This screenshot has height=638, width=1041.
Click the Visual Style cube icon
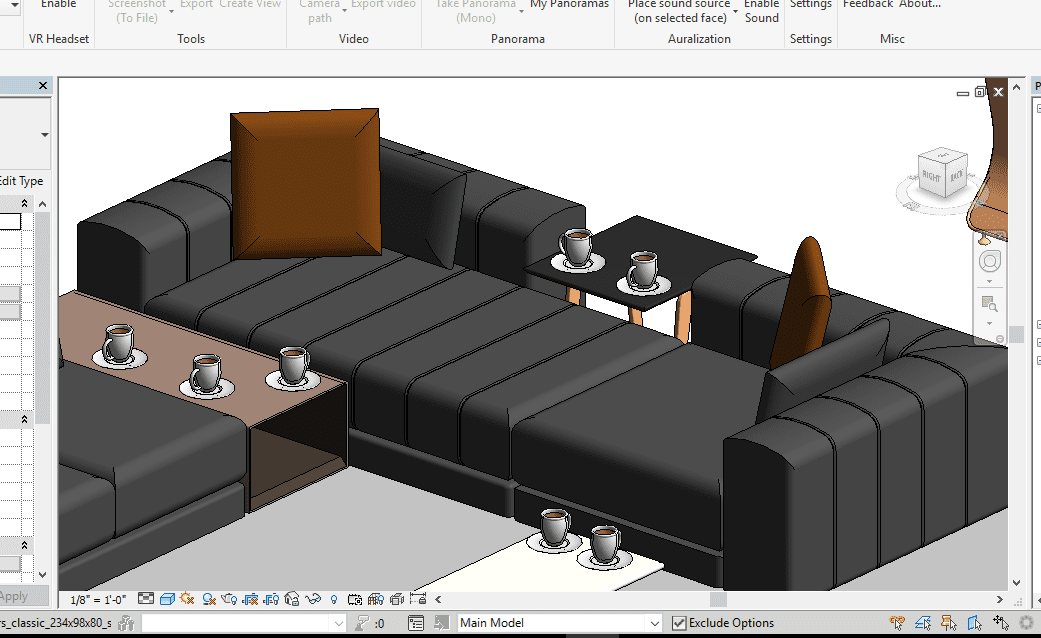[168, 599]
